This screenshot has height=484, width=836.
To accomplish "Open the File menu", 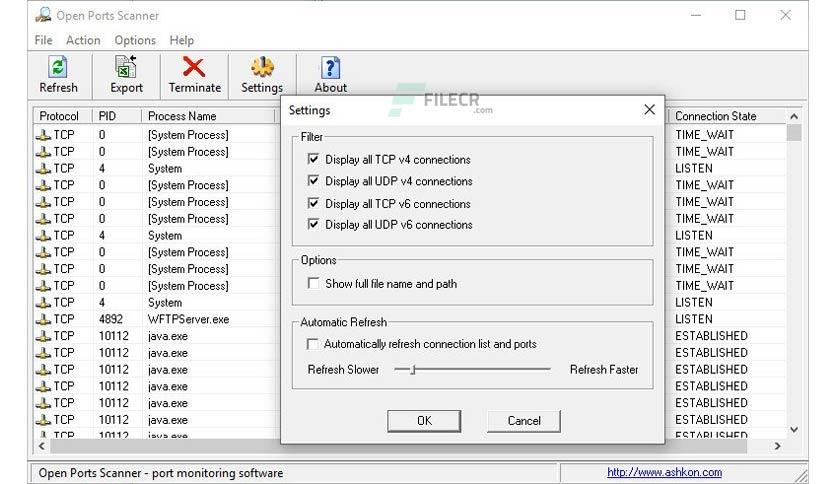I will pos(43,40).
